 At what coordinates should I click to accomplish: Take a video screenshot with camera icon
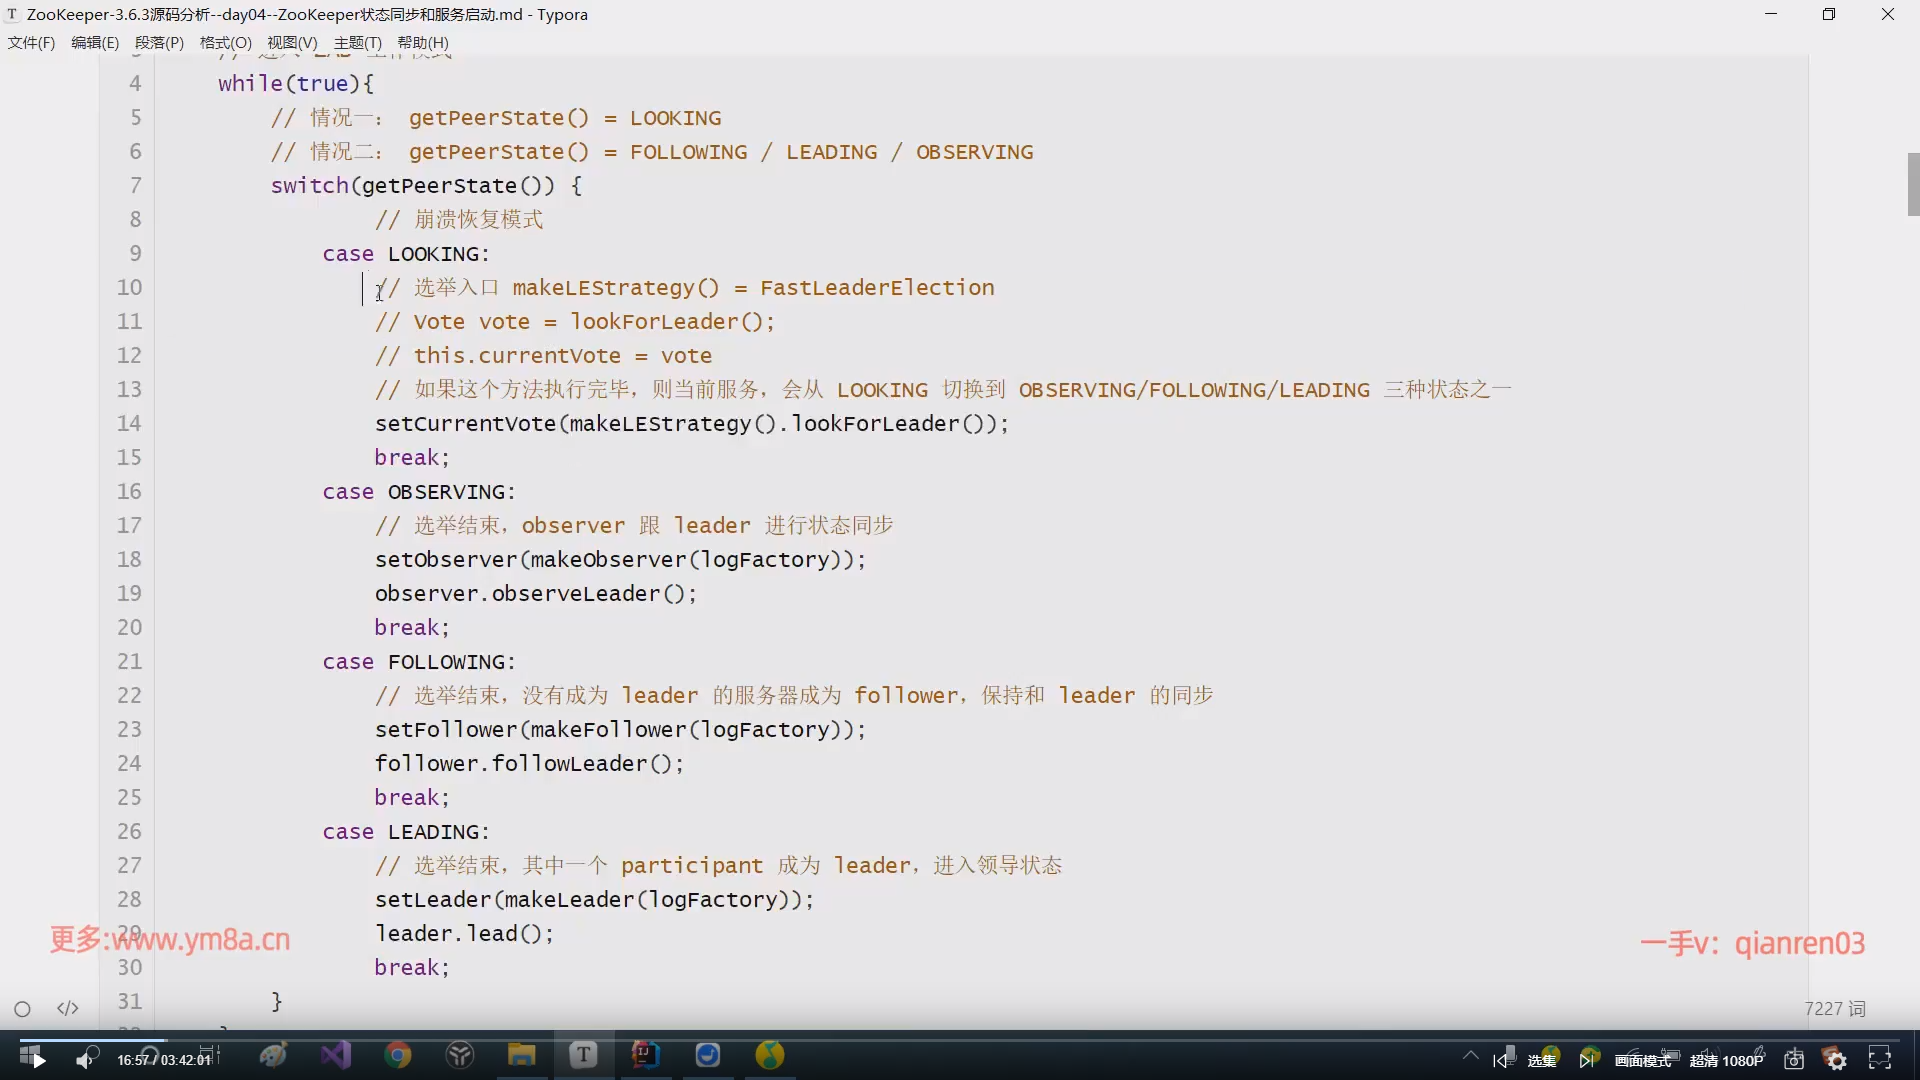[x=1794, y=1059]
